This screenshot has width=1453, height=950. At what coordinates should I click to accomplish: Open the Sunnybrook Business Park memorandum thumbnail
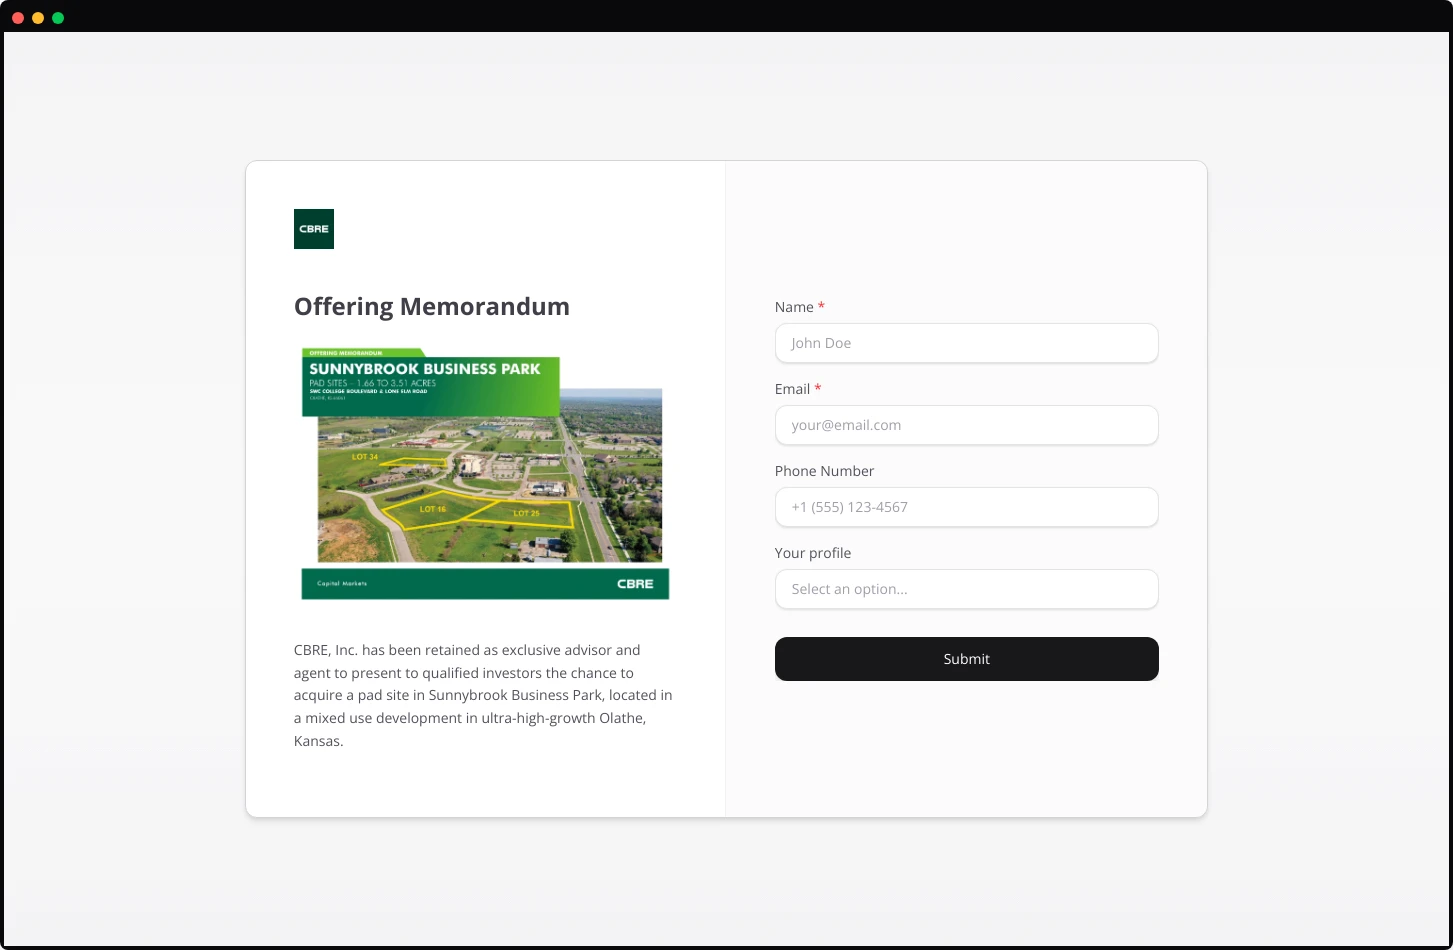pos(485,474)
